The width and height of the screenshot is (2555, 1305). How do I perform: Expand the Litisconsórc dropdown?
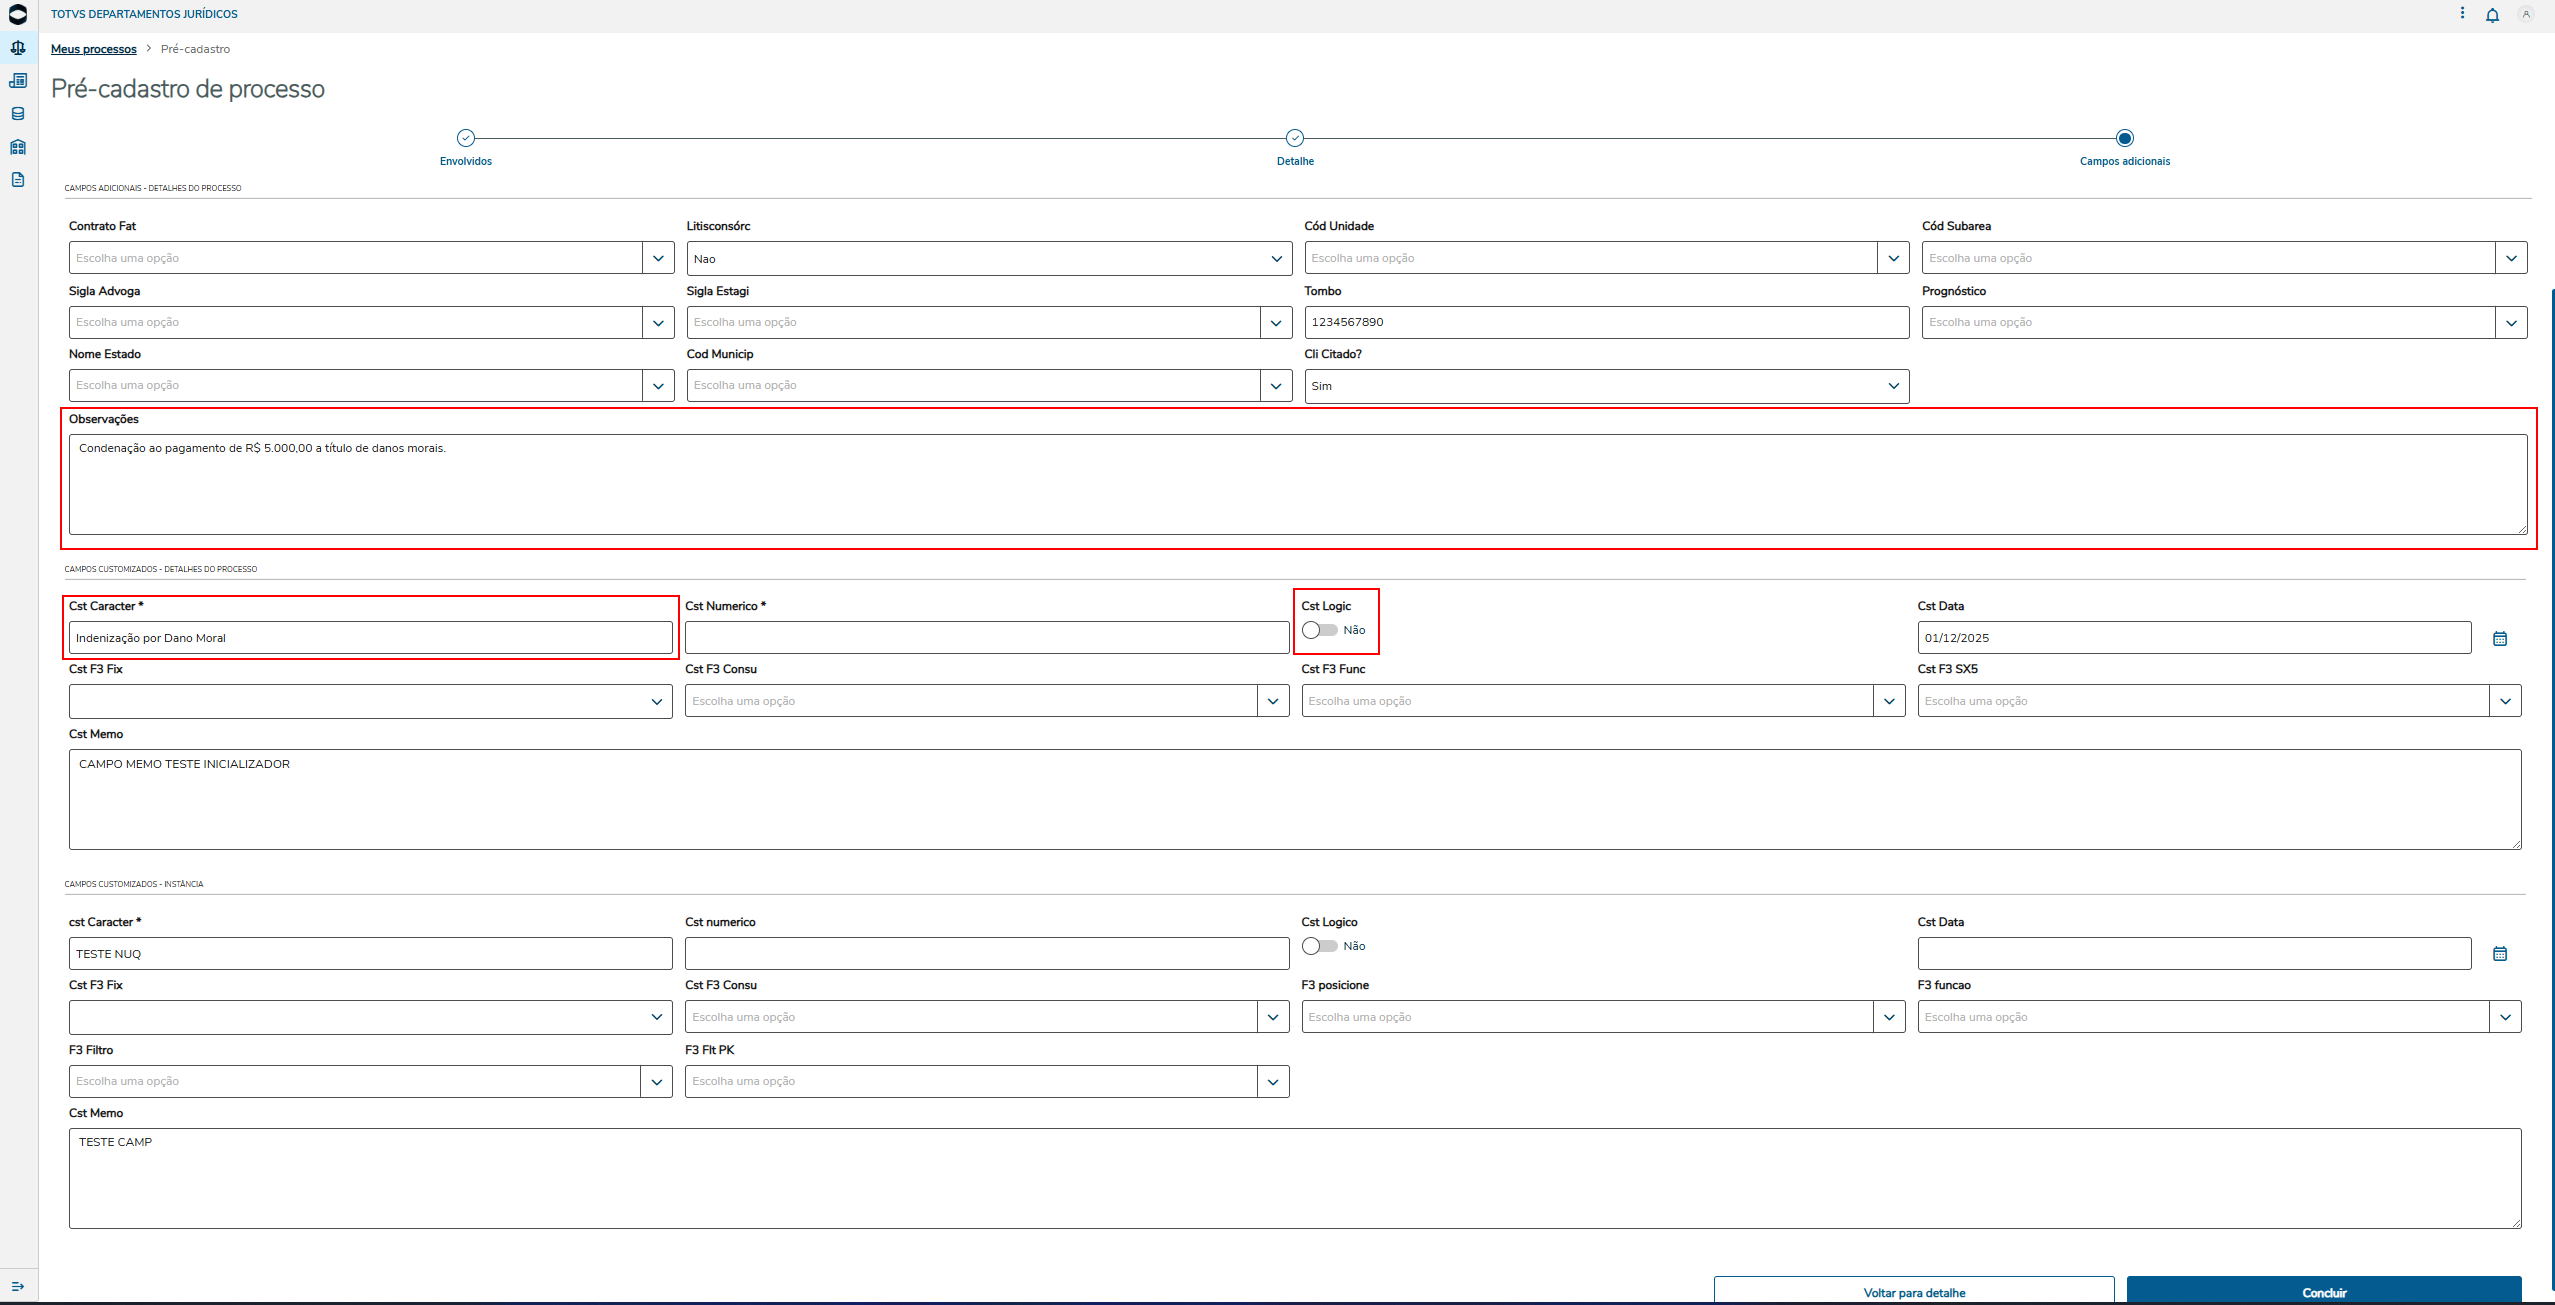click(1276, 259)
